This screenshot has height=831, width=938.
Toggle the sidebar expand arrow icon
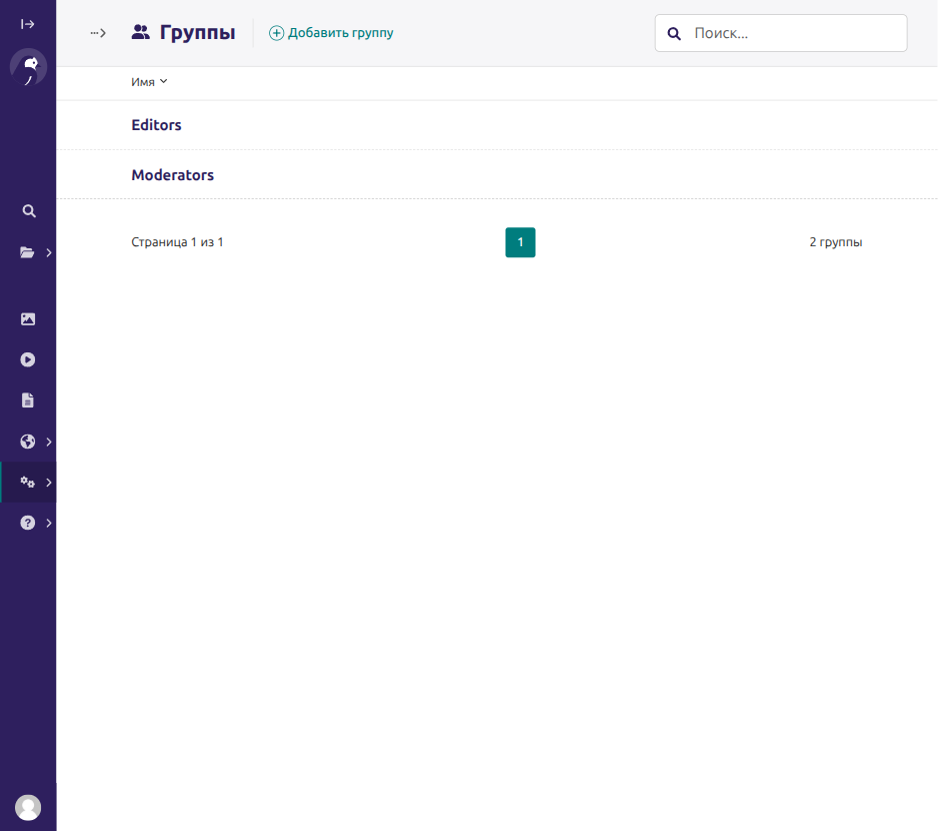click(28, 24)
